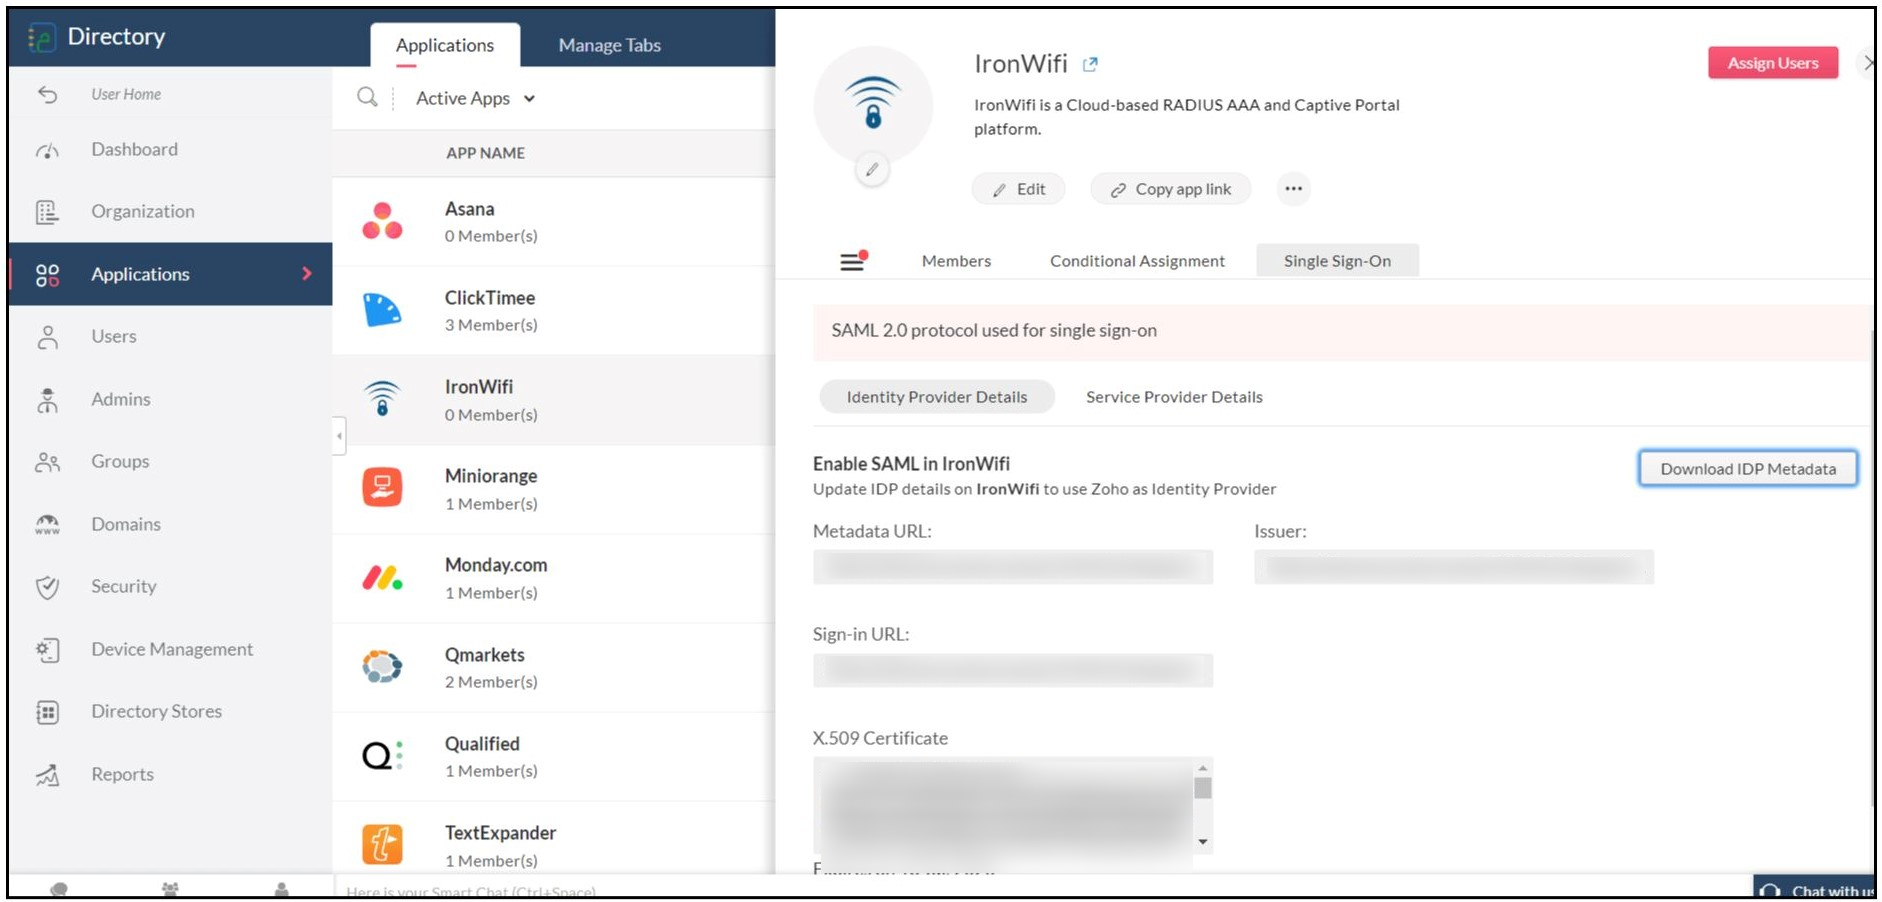Click the SAML 2.0 protocol notice text
This screenshot has width=1882, height=902.
[994, 331]
